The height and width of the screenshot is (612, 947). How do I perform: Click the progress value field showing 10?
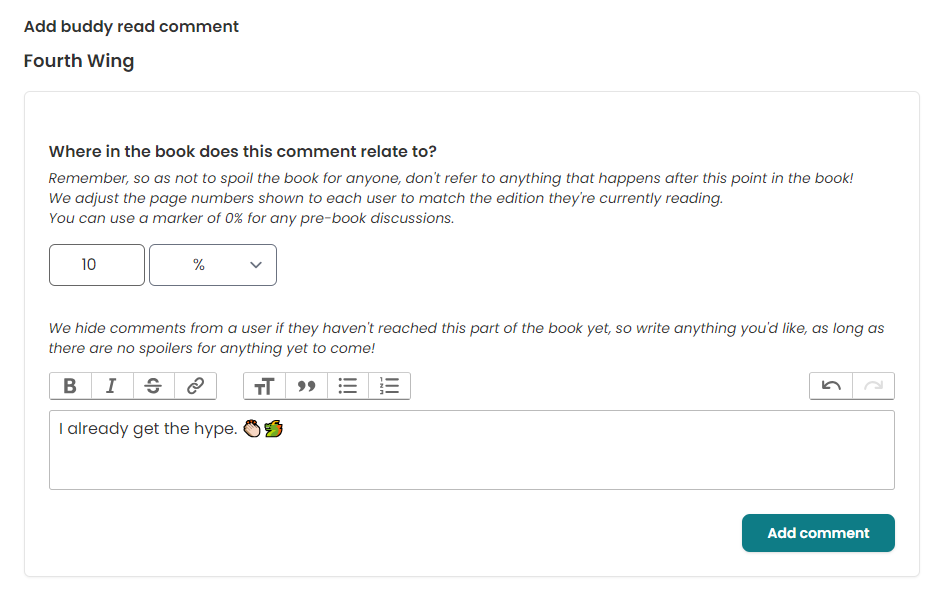click(96, 265)
